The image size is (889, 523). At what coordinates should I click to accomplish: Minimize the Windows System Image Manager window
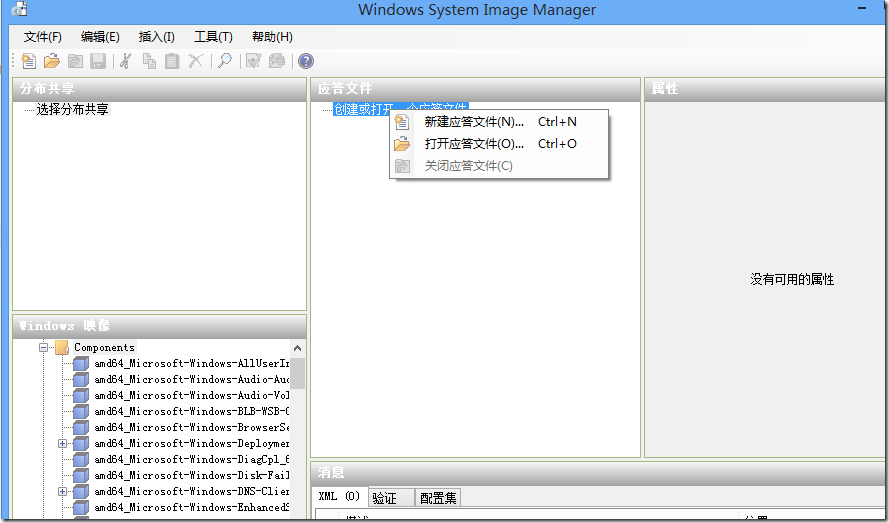(x=862, y=9)
